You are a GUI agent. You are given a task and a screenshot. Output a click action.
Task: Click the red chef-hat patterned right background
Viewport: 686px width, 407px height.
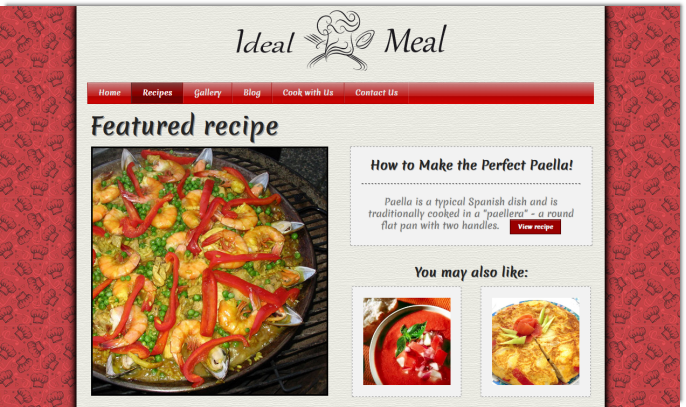(643, 207)
